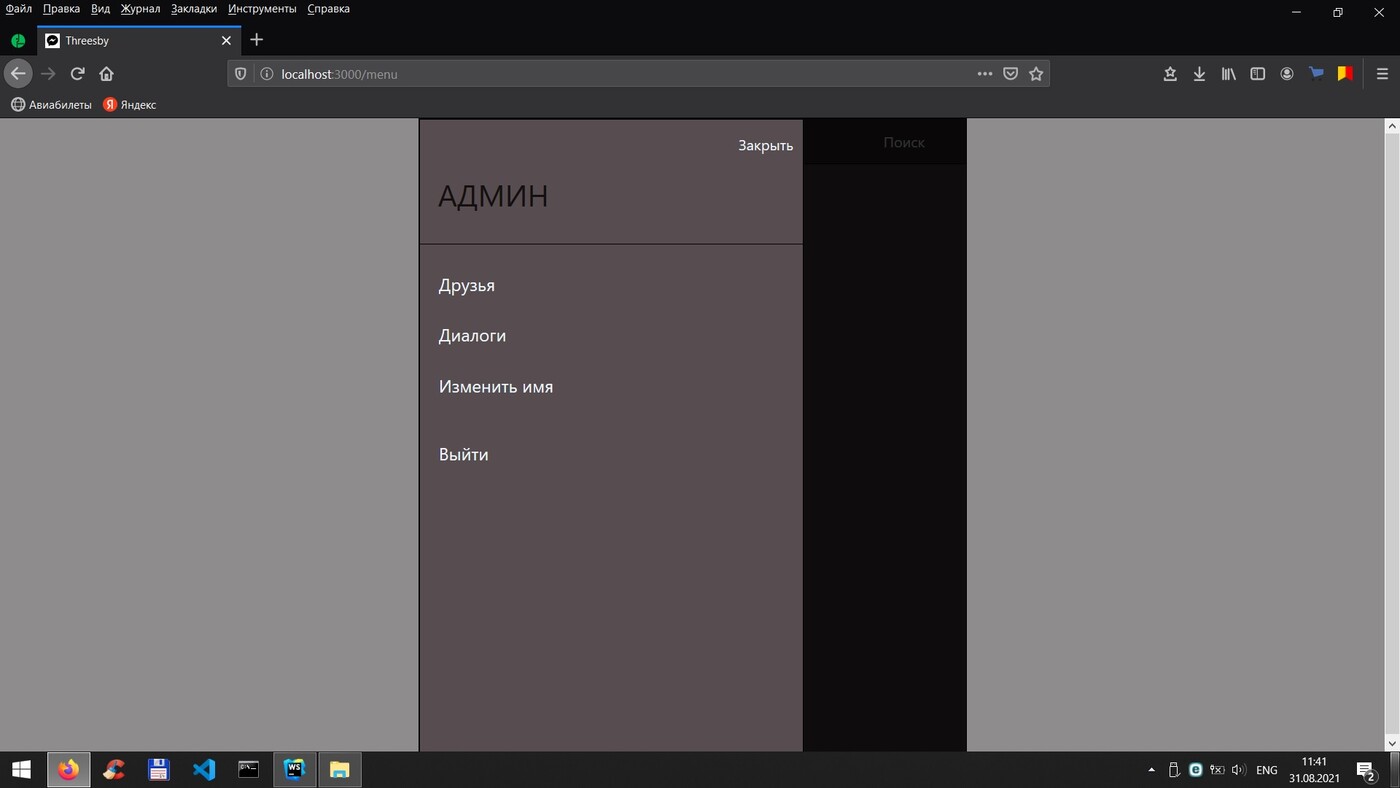Toggle the sidebar view icon

1258,74
